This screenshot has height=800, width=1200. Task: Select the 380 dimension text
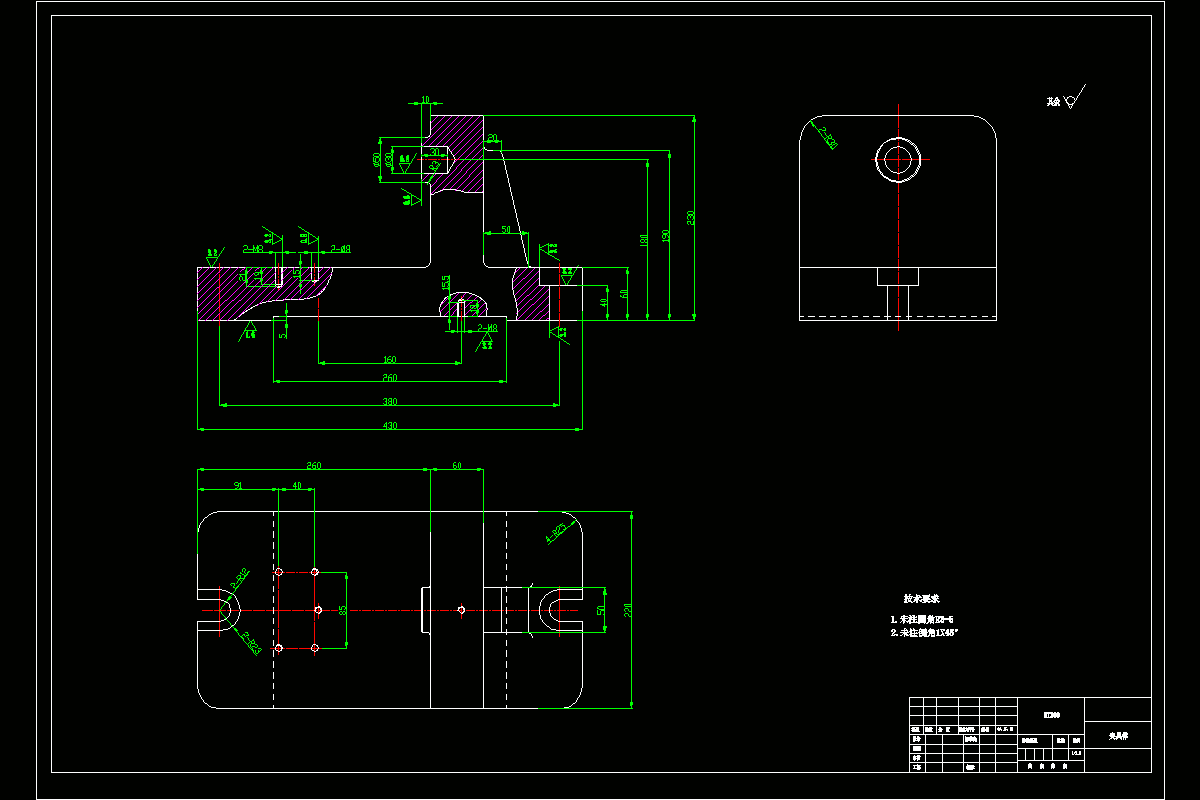pos(390,402)
